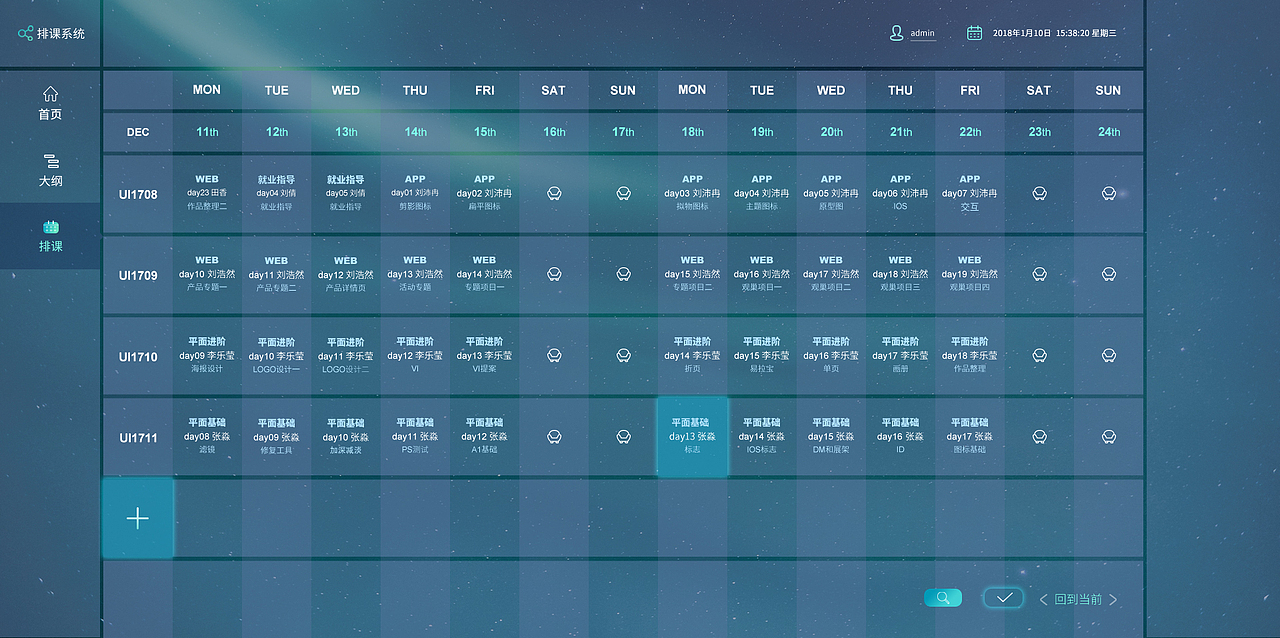Viewport: 1280px width, 638px height.
Task: Open the day05 刘倩 就业指导 lesson cell
Action: (x=346, y=193)
